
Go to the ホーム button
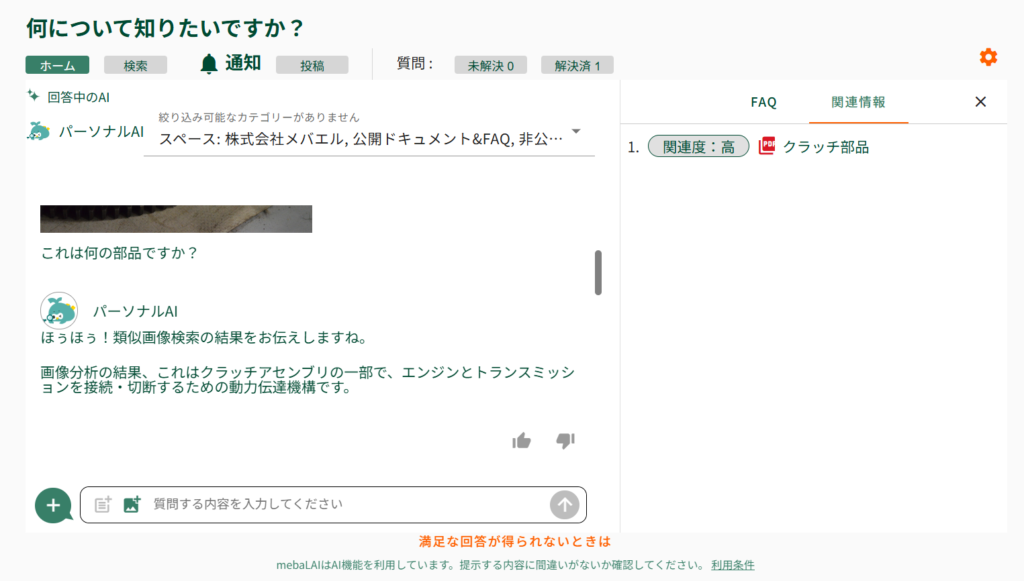[x=57, y=65]
